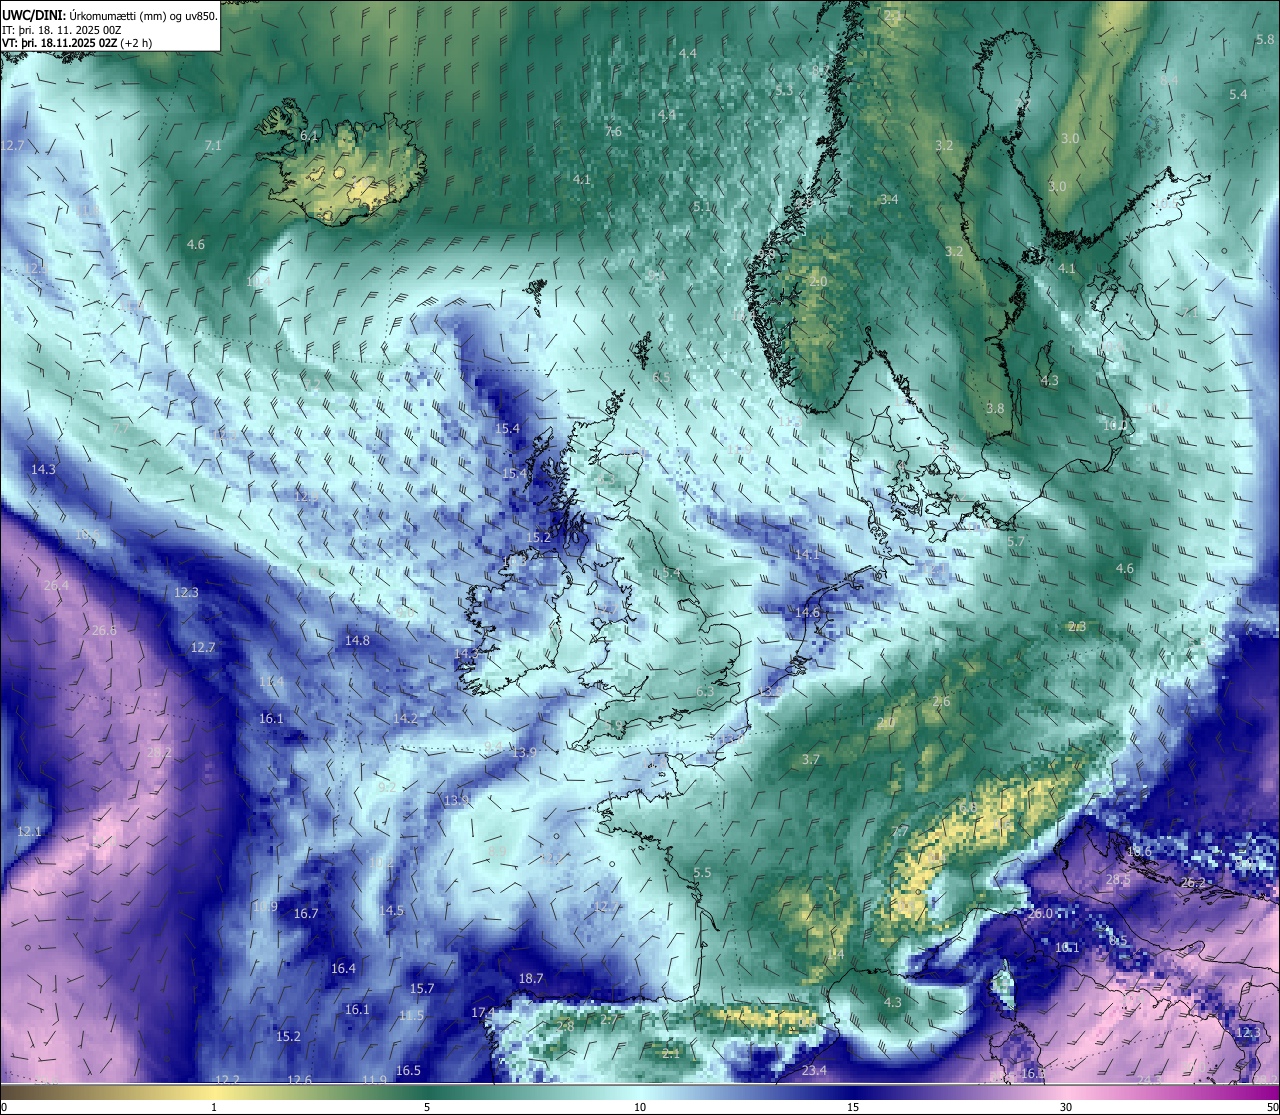
Task: Click the 14.3 value at left edge
Action: [x=43, y=469]
